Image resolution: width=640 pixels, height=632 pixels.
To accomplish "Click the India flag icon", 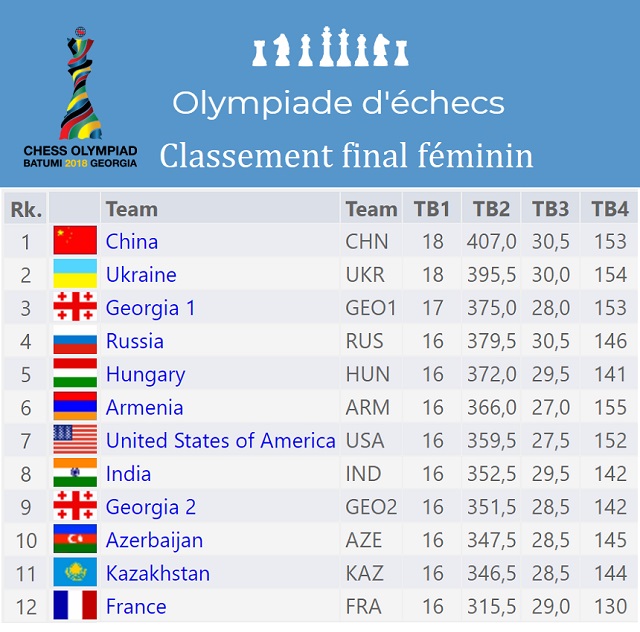I will [75, 473].
